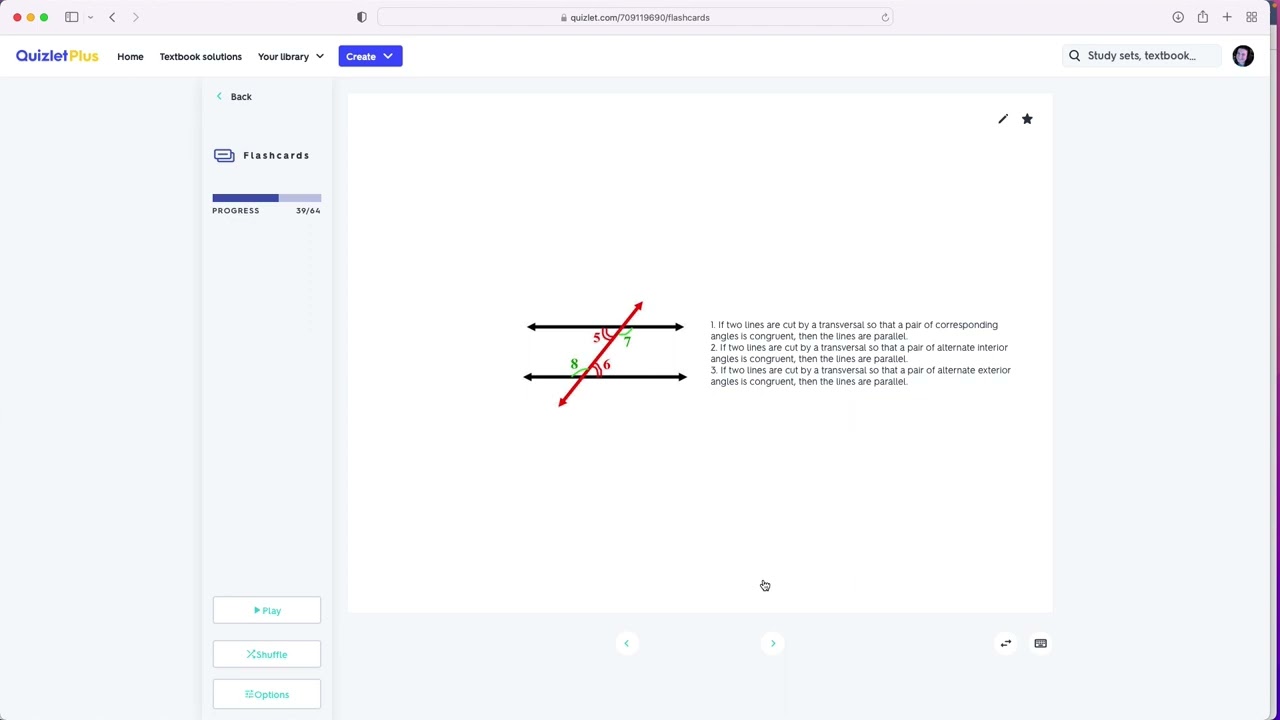
Task: Click the Flashcards card icon
Action: tap(224, 155)
